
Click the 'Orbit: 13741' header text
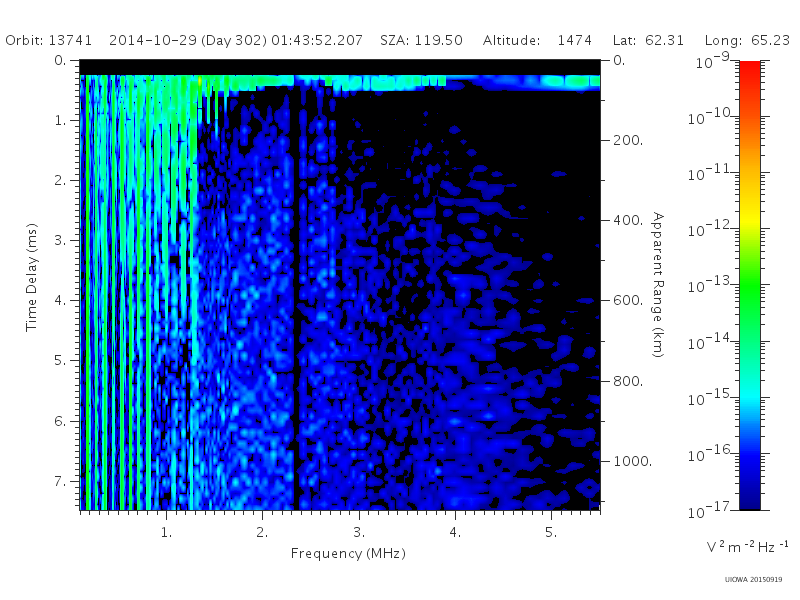point(48,40)
